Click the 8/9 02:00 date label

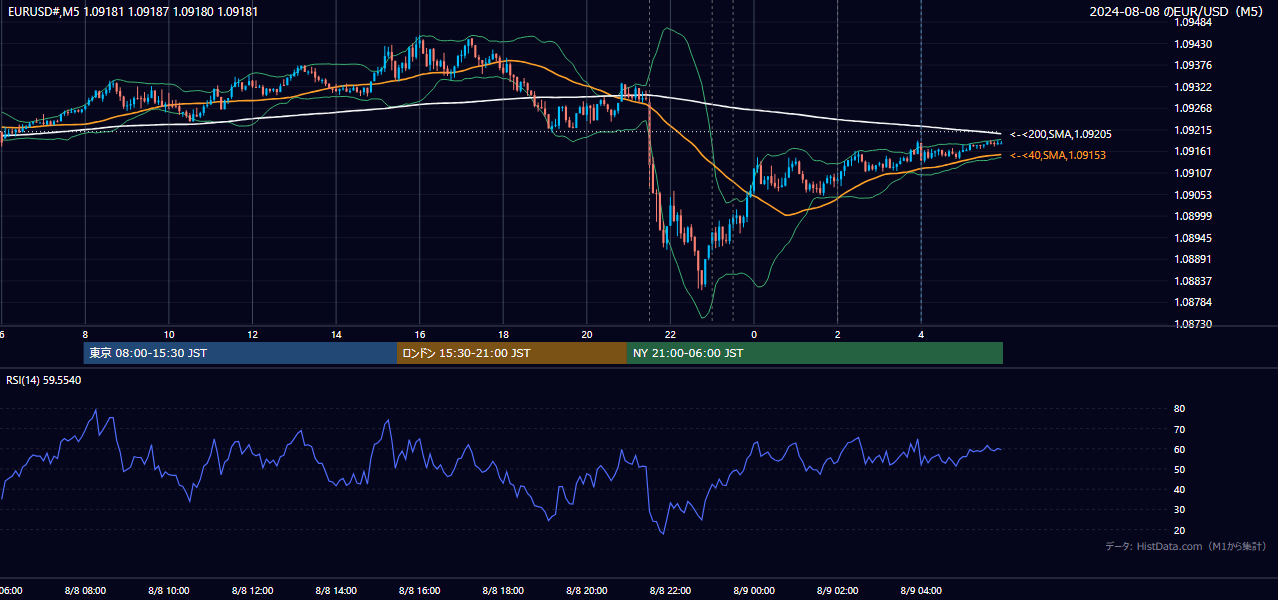[838, 591]
